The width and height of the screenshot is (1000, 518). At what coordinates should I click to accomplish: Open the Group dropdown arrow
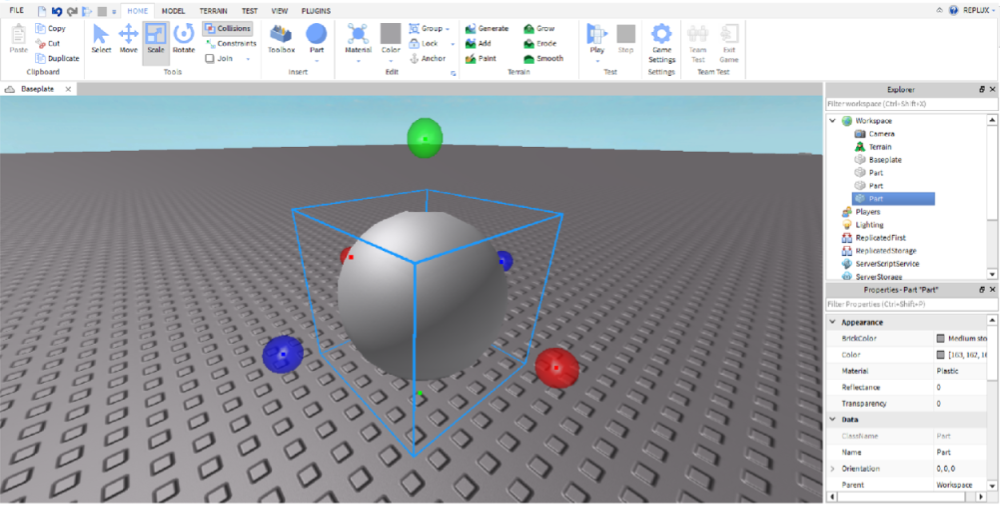447,29
